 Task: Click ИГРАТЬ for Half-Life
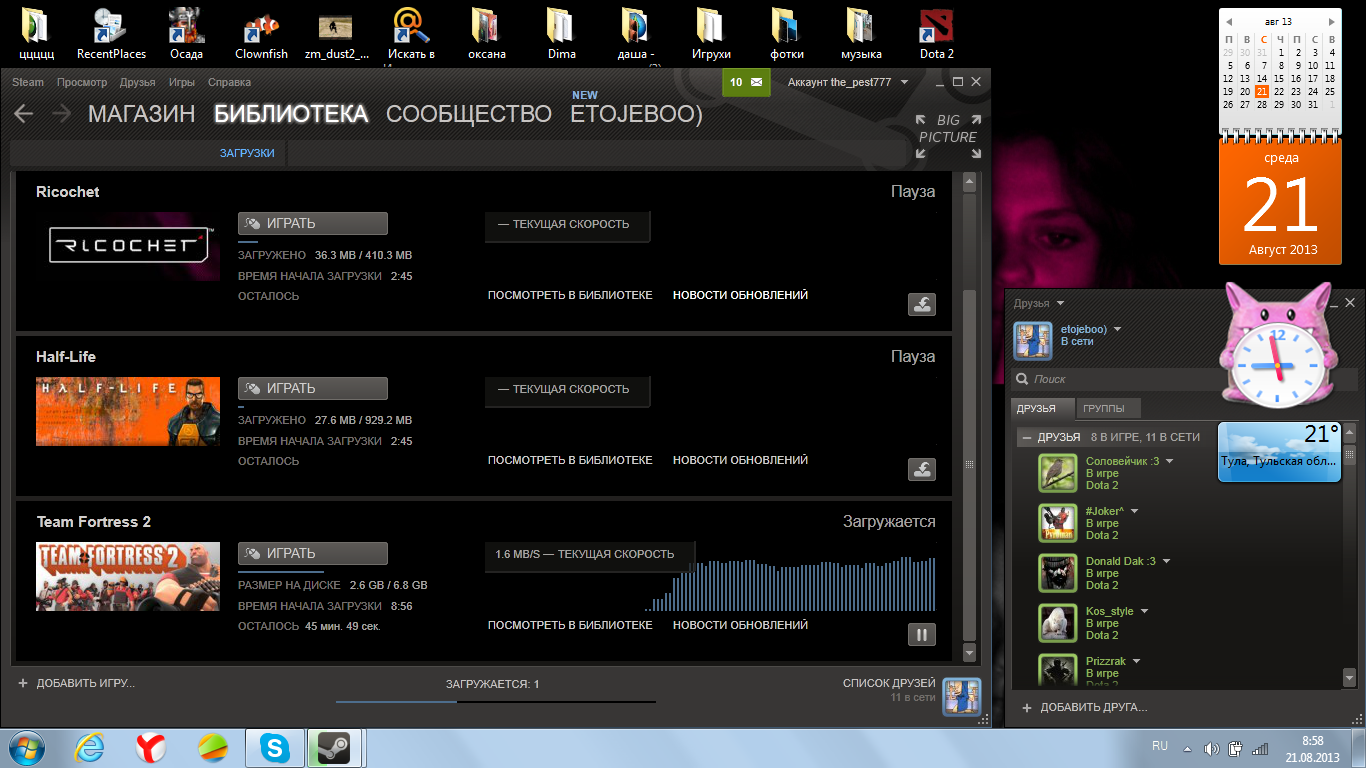[x=312, y=389]
